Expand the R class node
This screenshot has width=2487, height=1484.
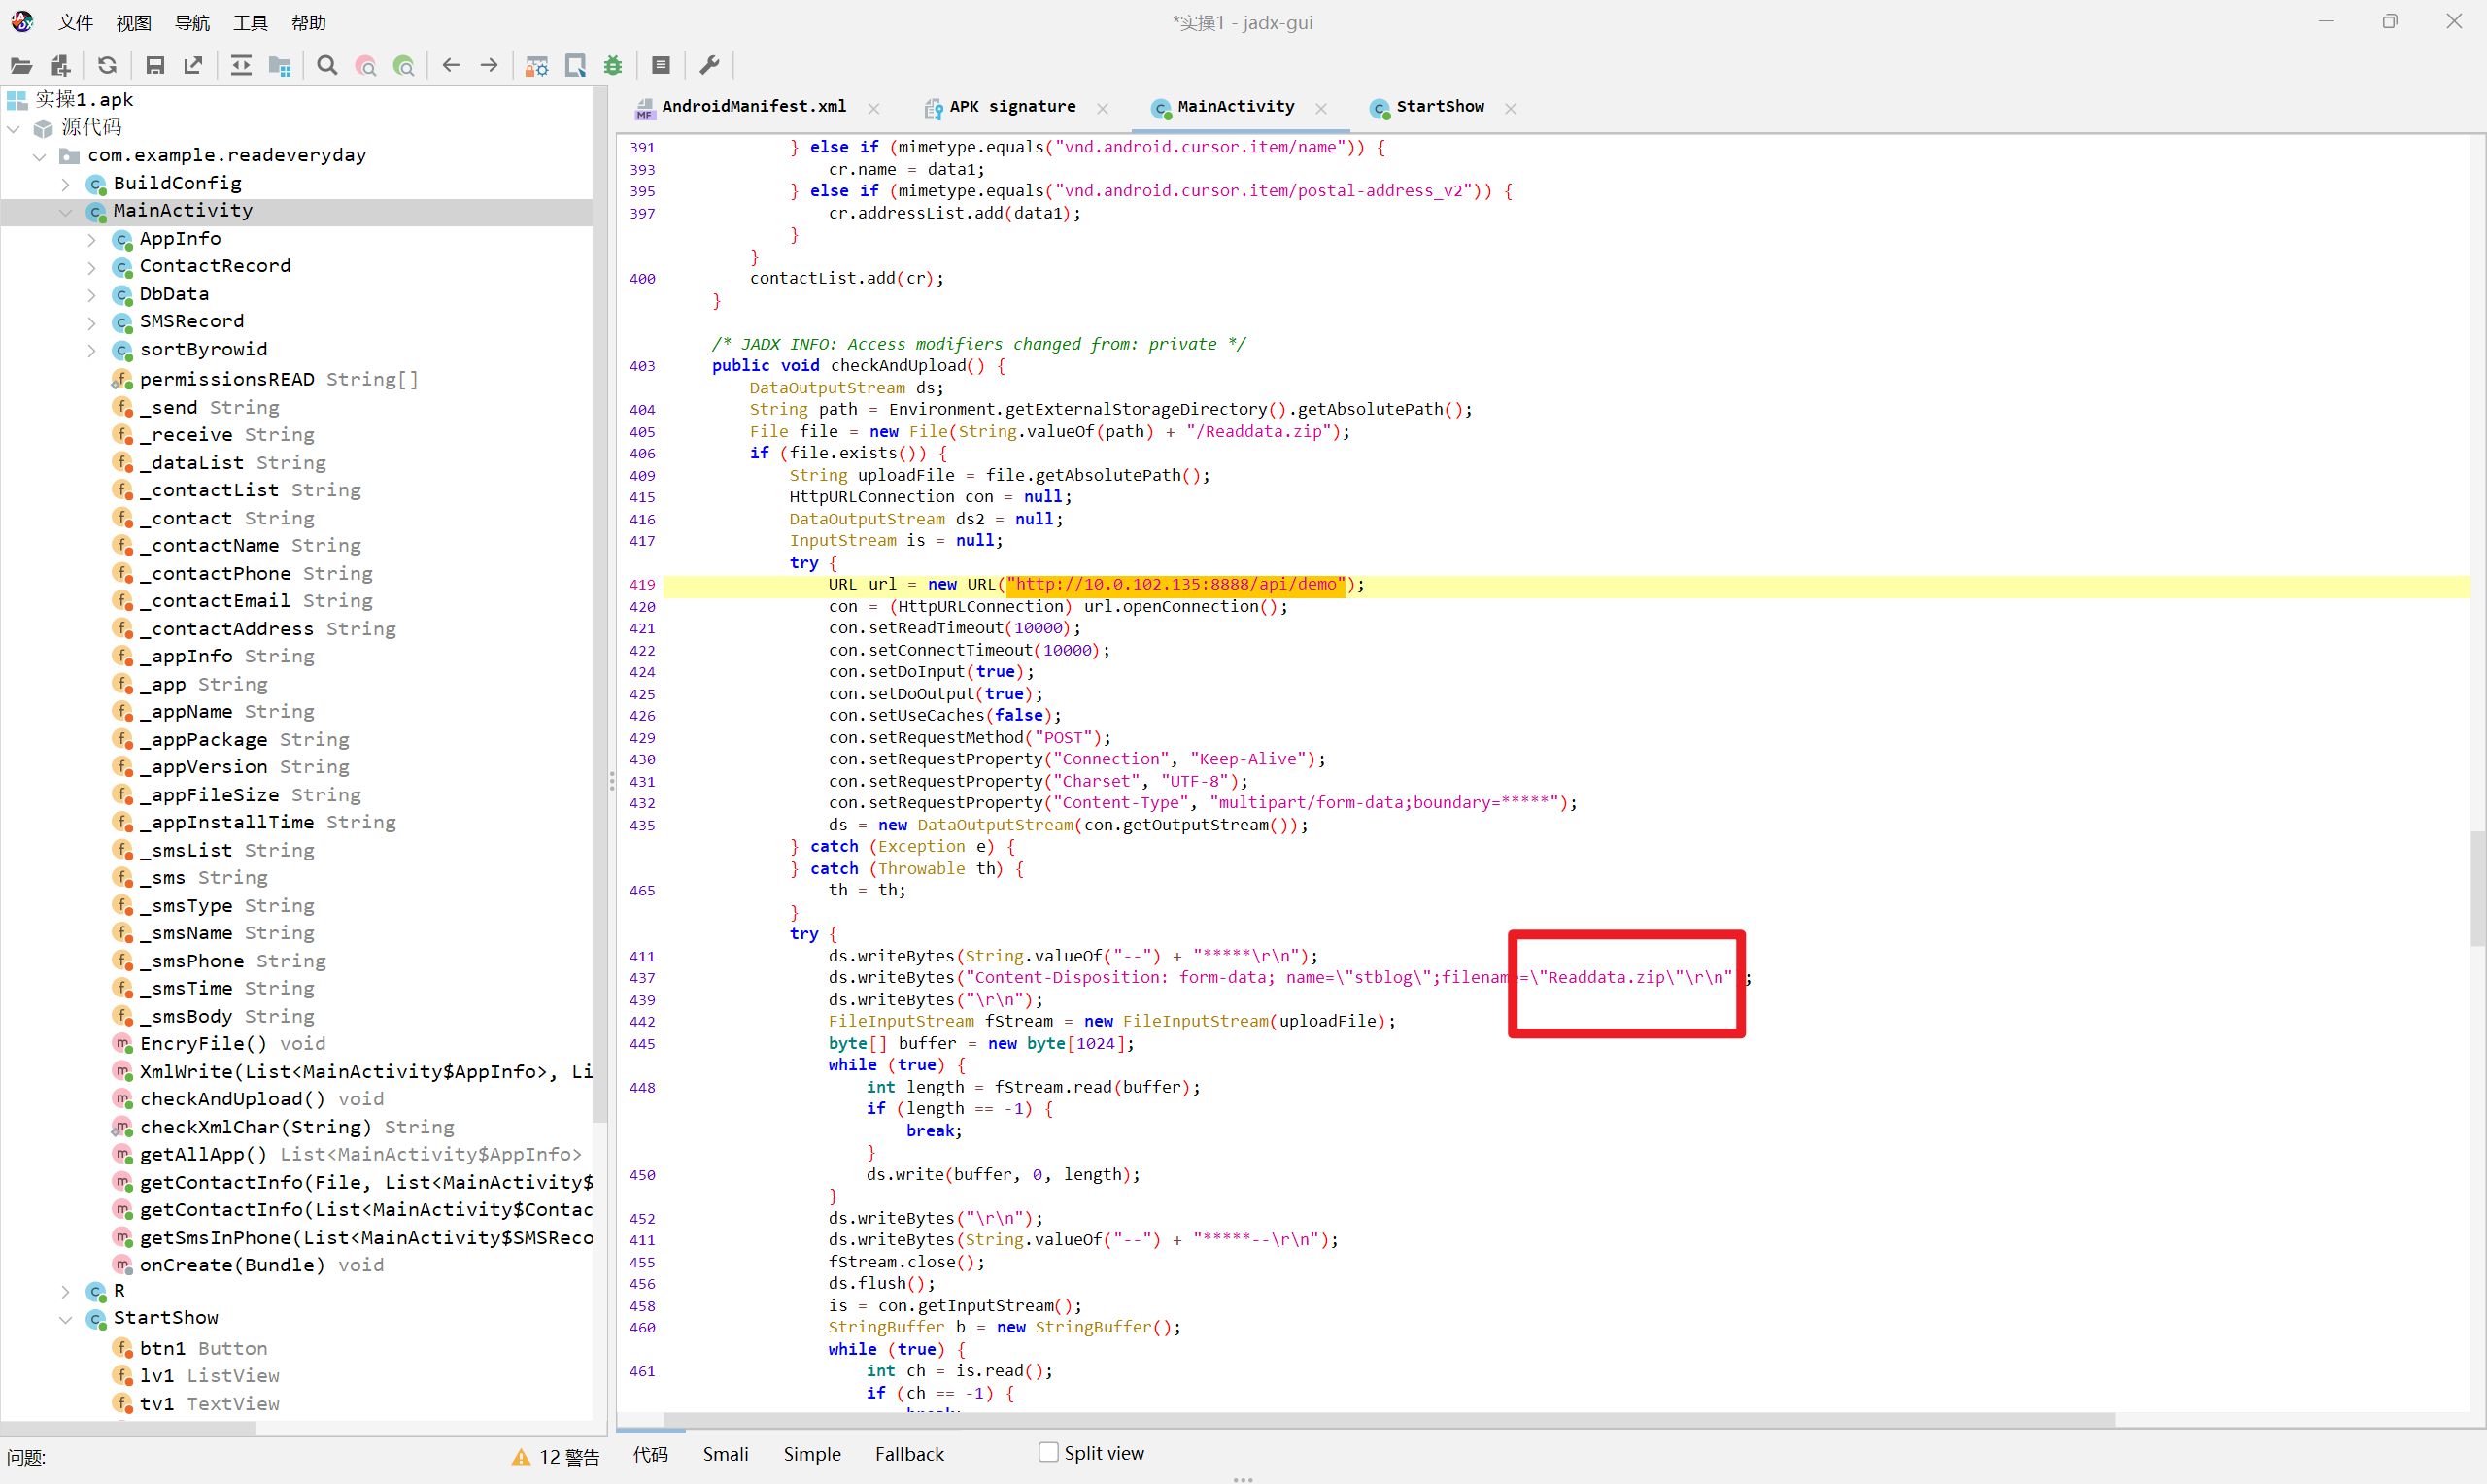(66, 1291)
